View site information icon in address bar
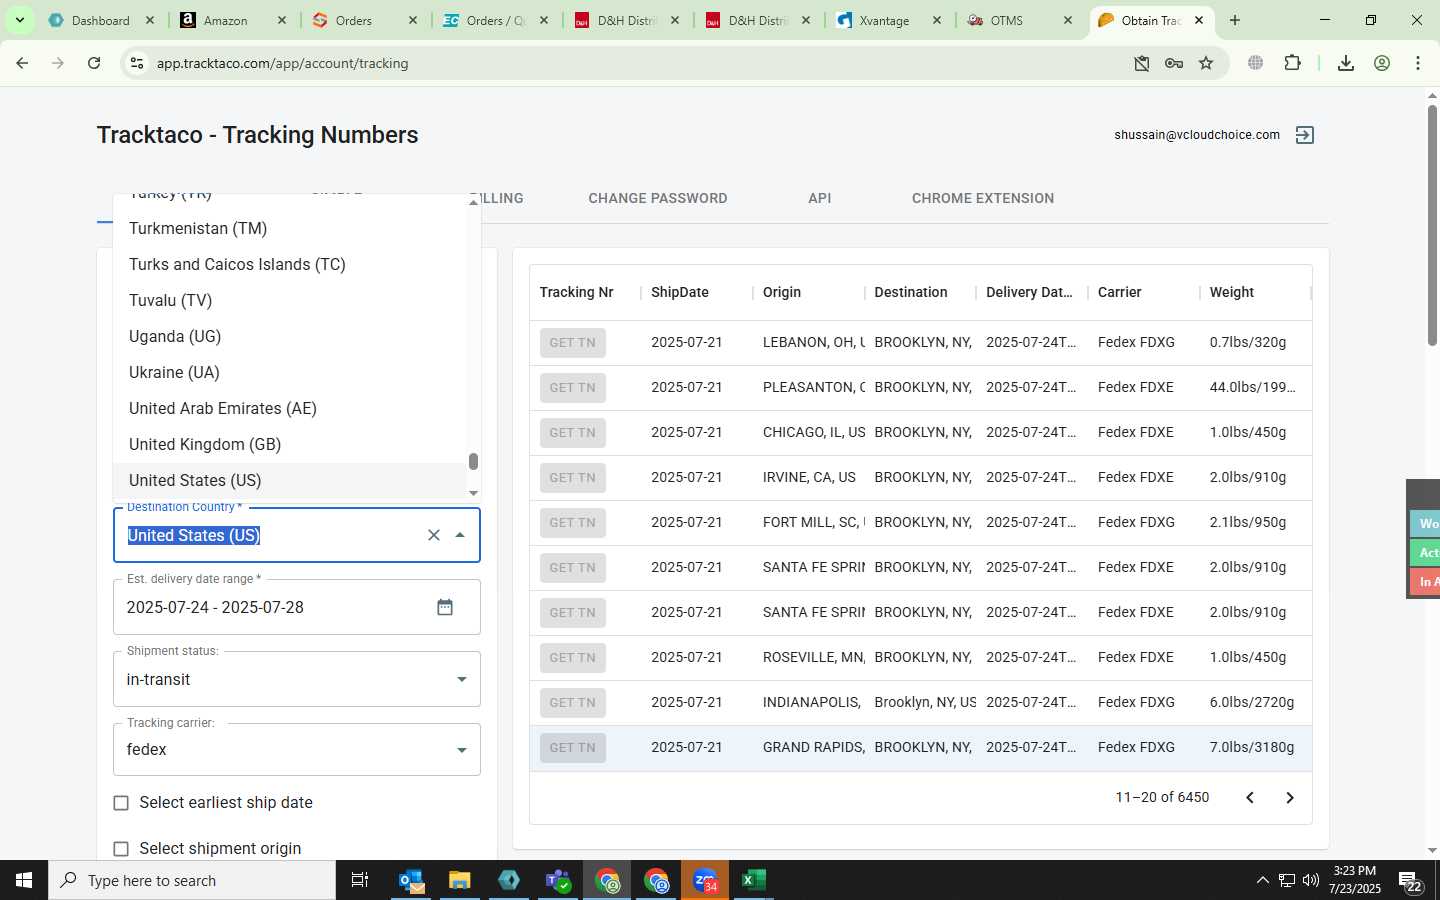The height and width of the screenshot is (900, 1440). (x=136, y=63)
